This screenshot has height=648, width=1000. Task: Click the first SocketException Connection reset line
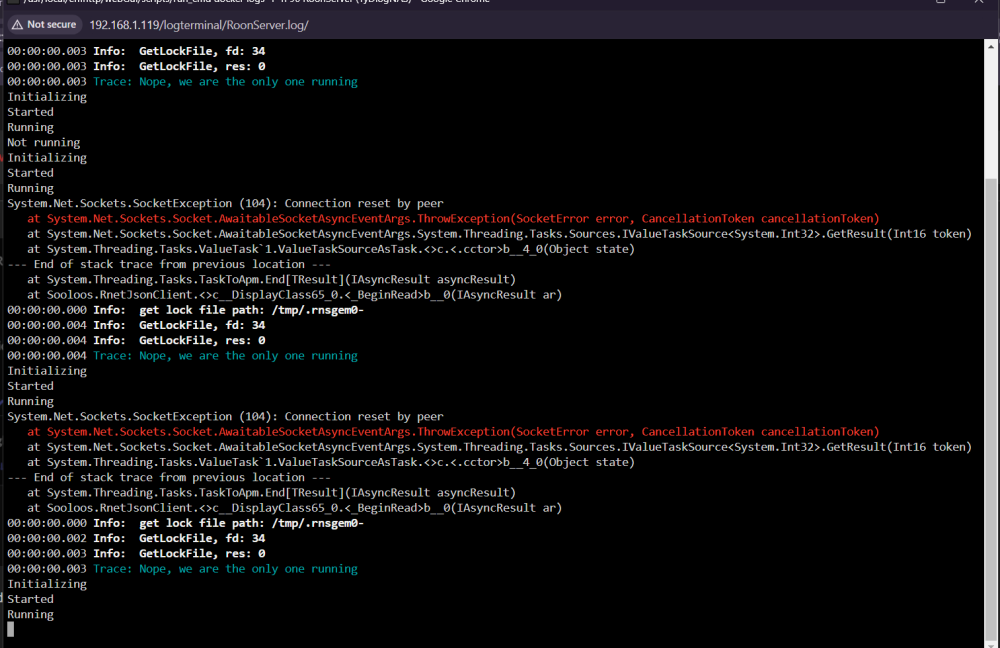click(225, 203)
